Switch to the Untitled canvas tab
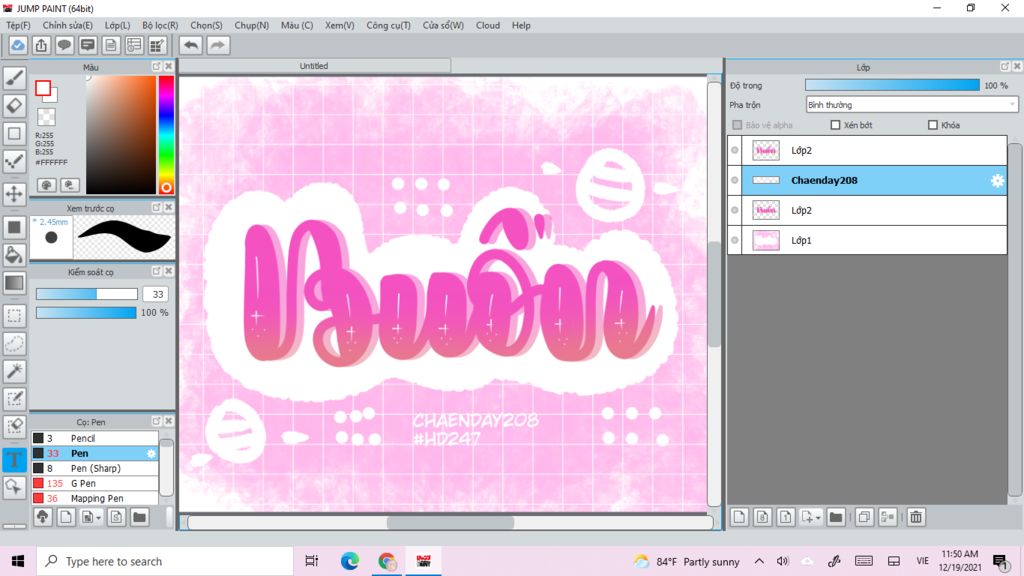Screen dimensions: 1024x576 point(314,66)
